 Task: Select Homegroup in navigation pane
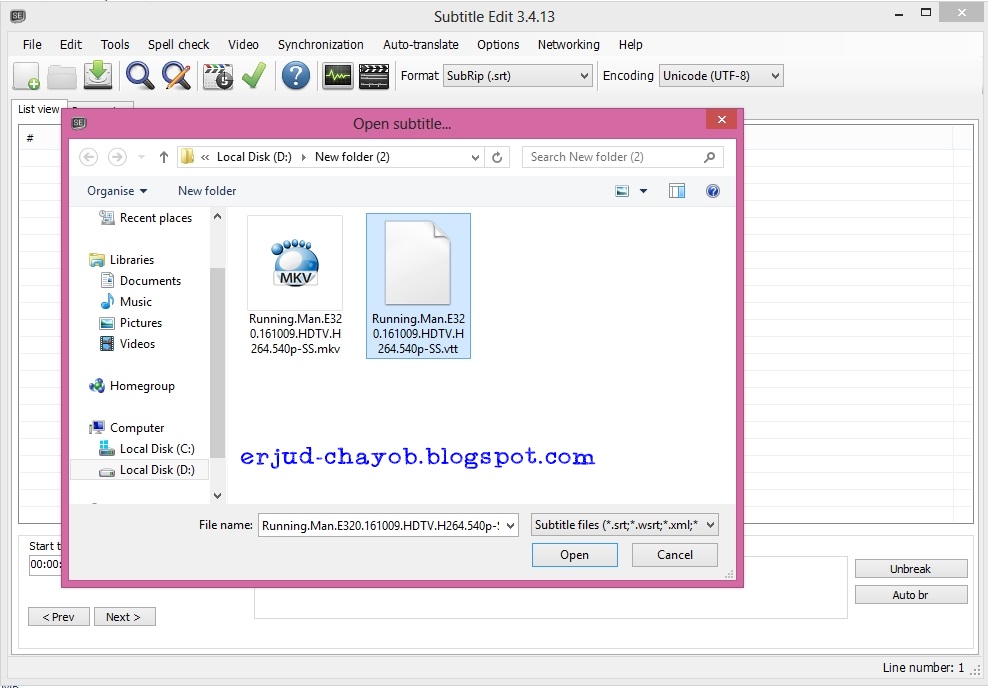pos(132,386)
